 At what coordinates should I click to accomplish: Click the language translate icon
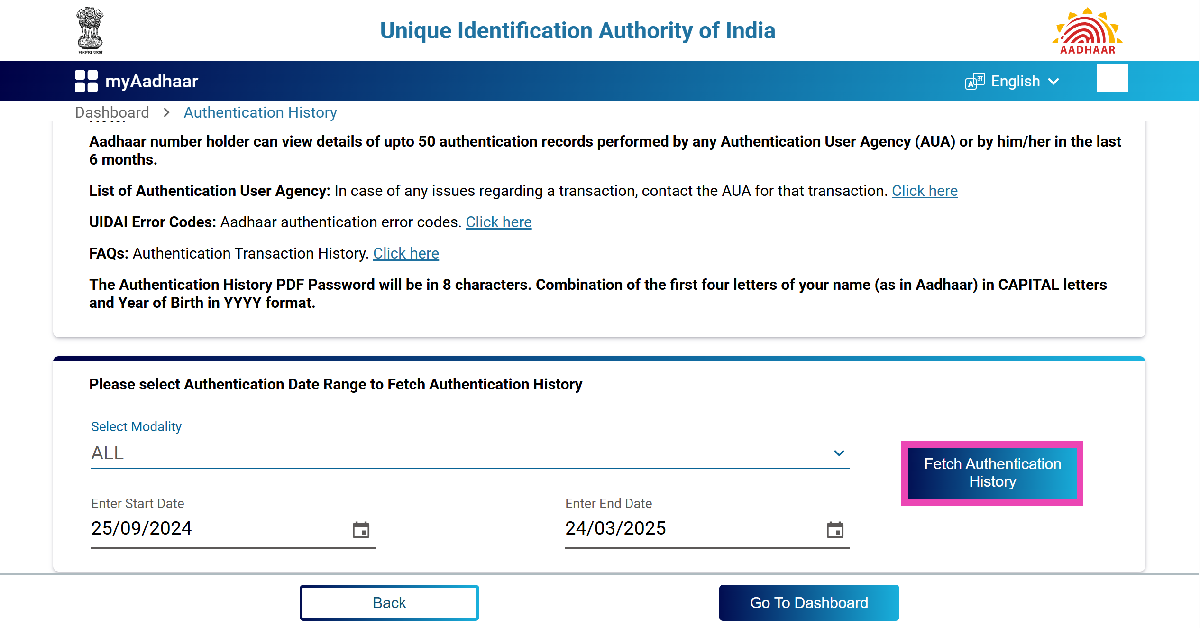pyautogui.click(x=974, y=82)
